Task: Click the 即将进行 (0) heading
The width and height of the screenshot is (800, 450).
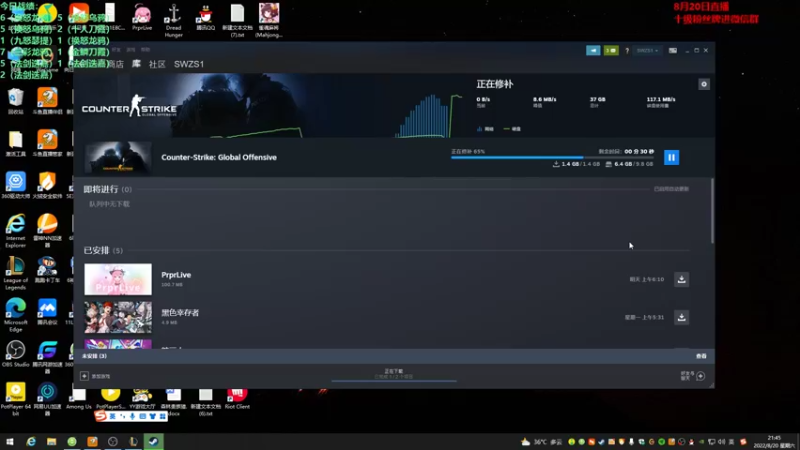Action: pyautogui.click(x=108, y=189)
